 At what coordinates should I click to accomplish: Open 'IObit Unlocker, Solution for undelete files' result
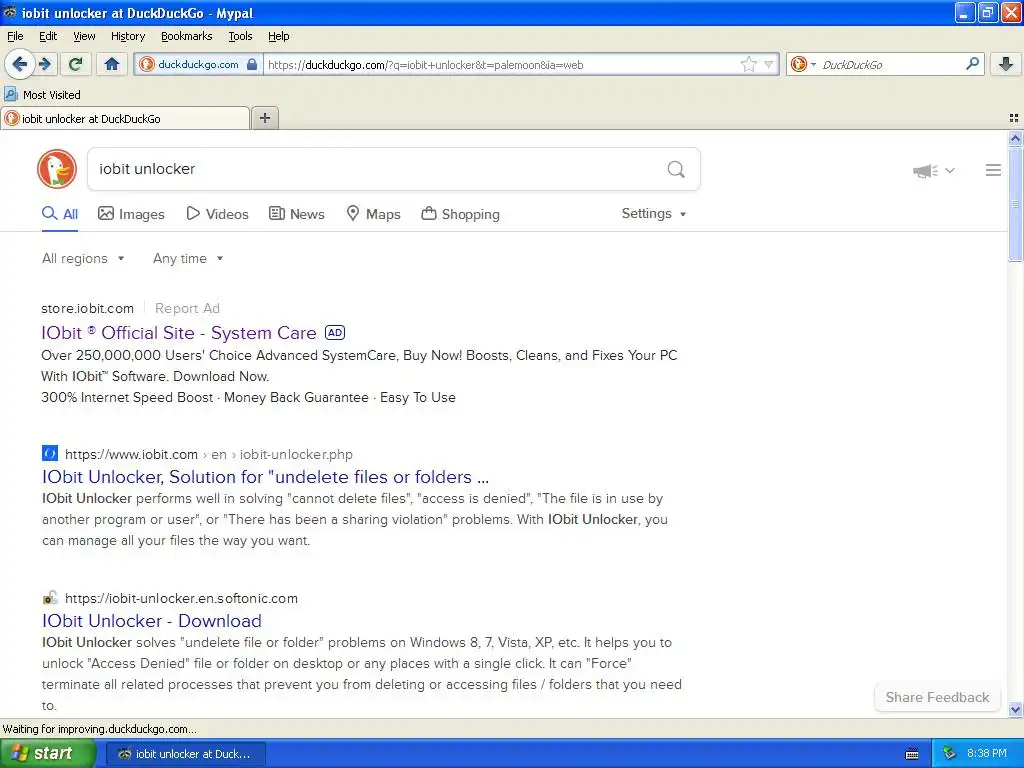[x=265, y=477]
